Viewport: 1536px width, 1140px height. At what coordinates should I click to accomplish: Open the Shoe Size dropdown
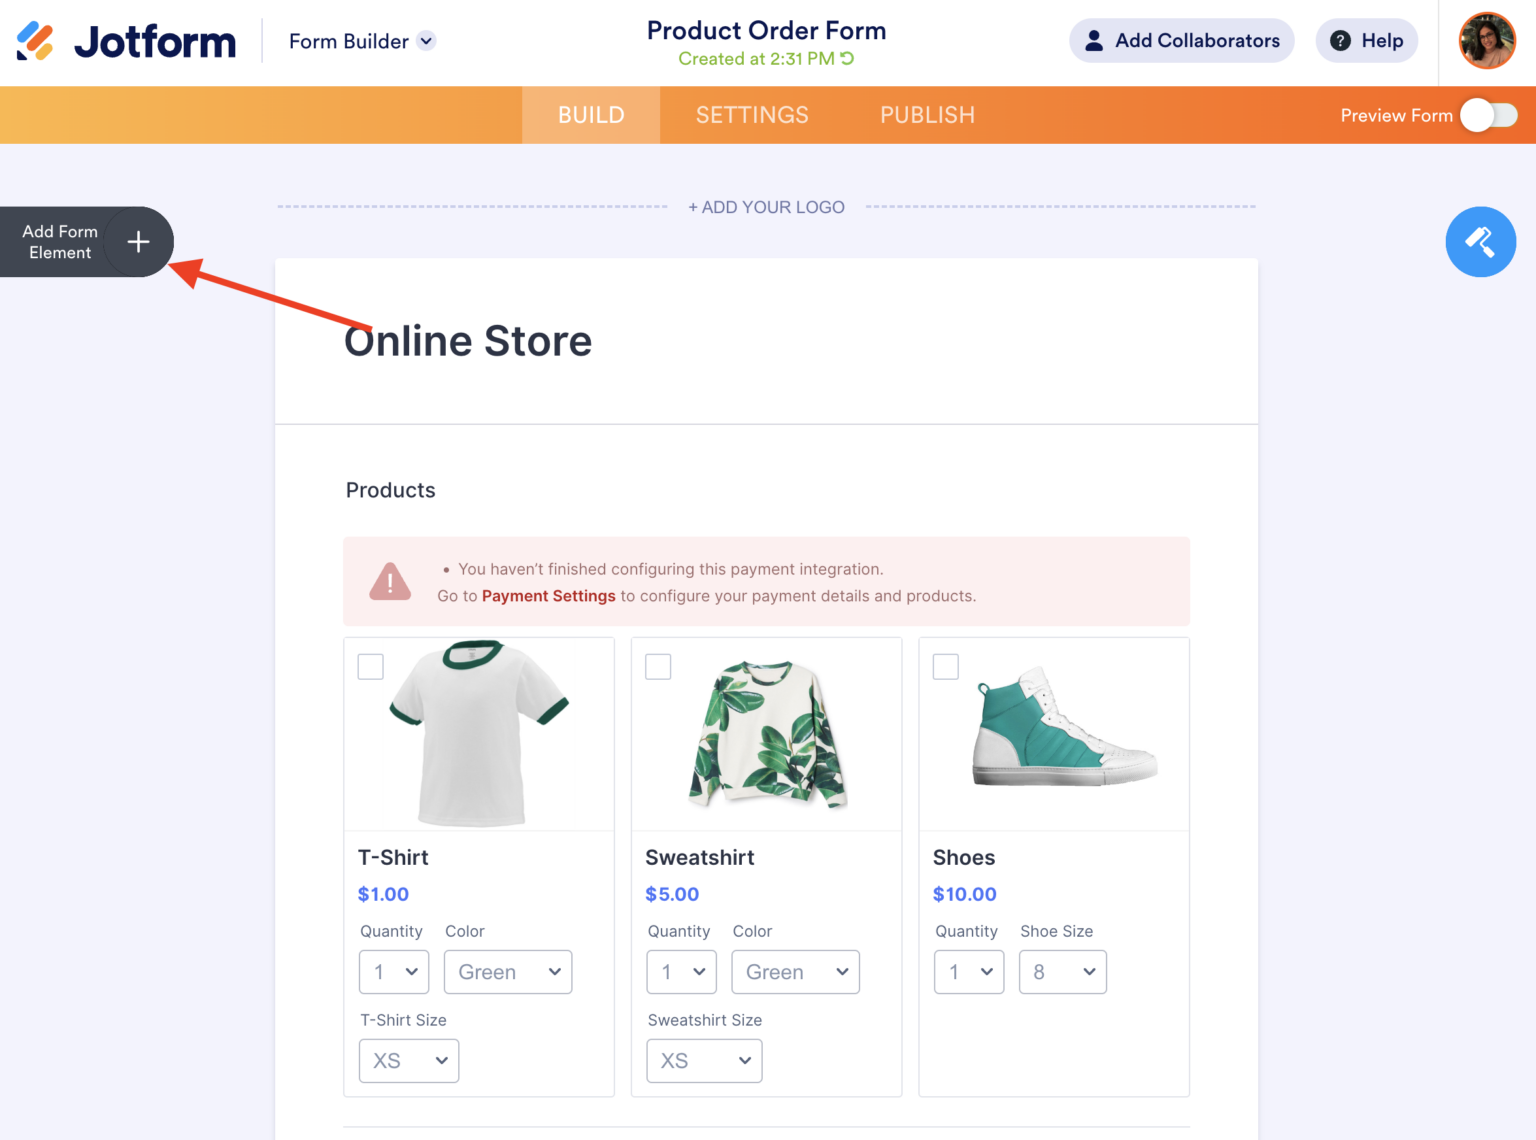pyautogui.click(x=1062, y=971)
